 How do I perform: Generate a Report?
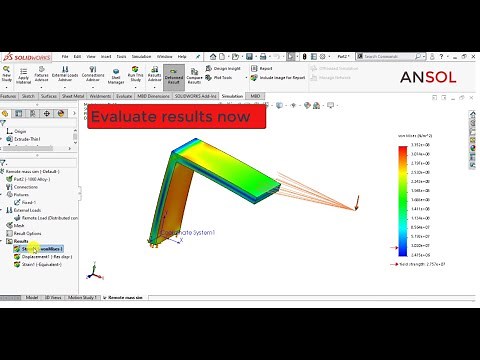pyautogui.click(x=262, y=68)
